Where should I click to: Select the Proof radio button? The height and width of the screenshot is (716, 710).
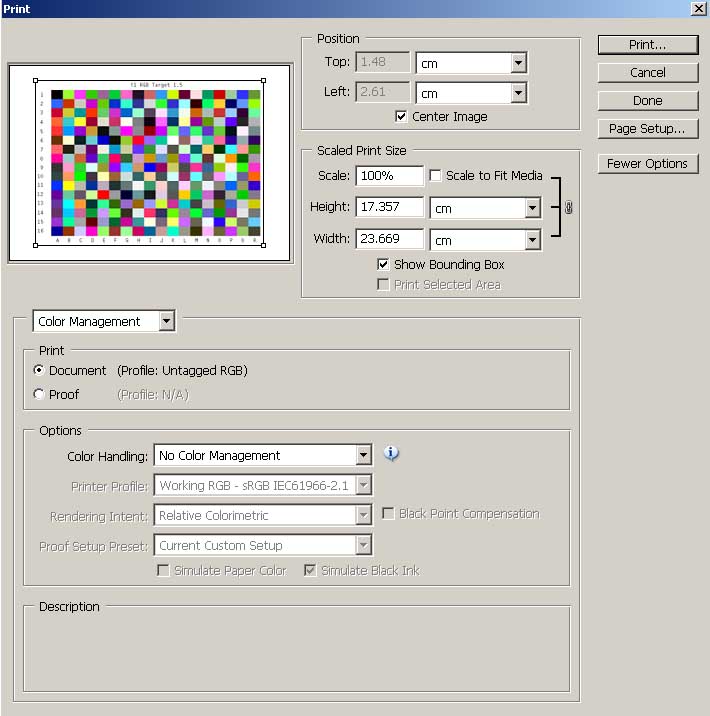click(39, 394)
